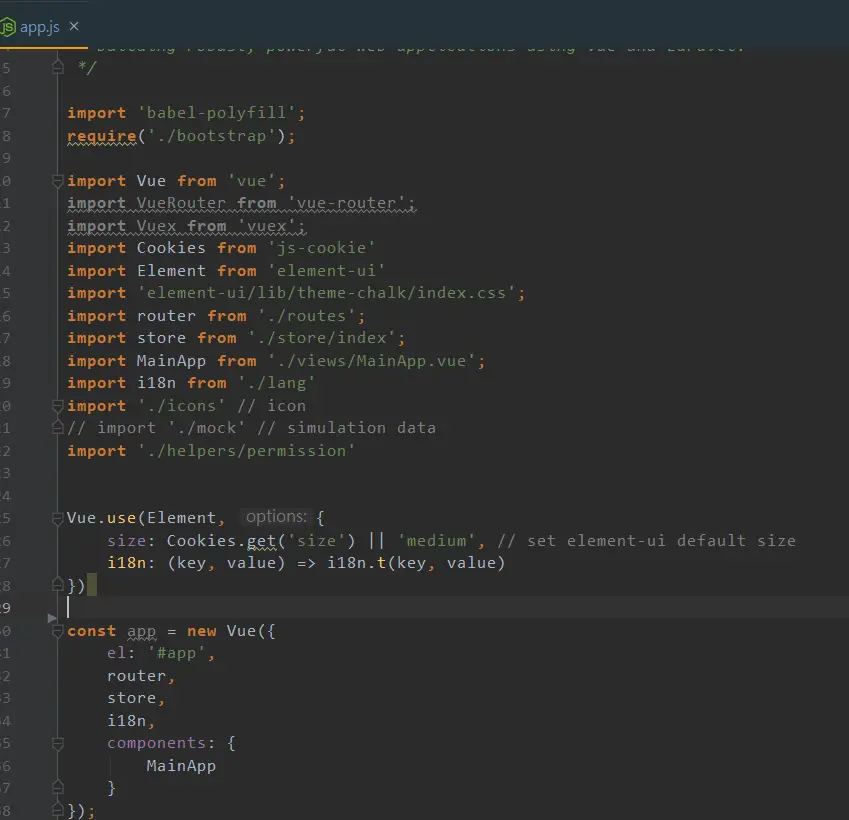849x820 pixels.
Task: Click 'babel-polyfill' import string
Action: (217, 113)
